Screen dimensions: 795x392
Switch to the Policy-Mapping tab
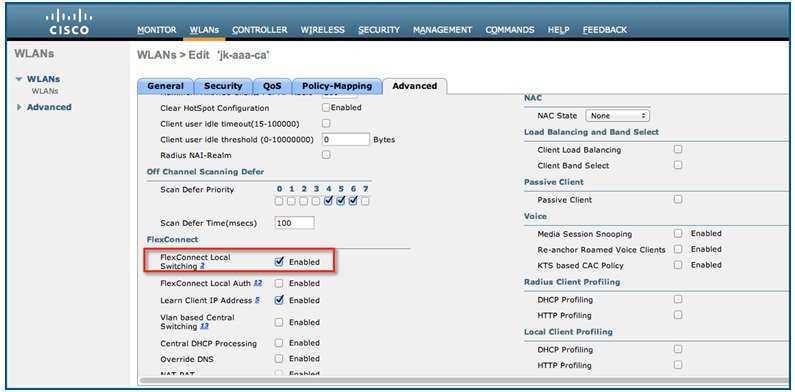(x=337, y=86)
